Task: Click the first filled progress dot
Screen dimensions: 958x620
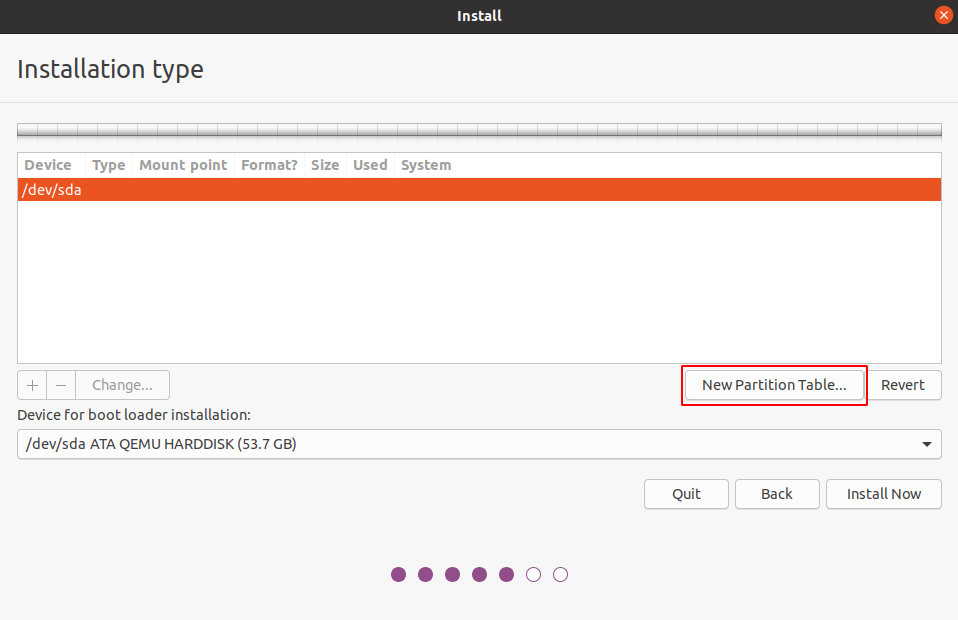Action: (399, 574)
